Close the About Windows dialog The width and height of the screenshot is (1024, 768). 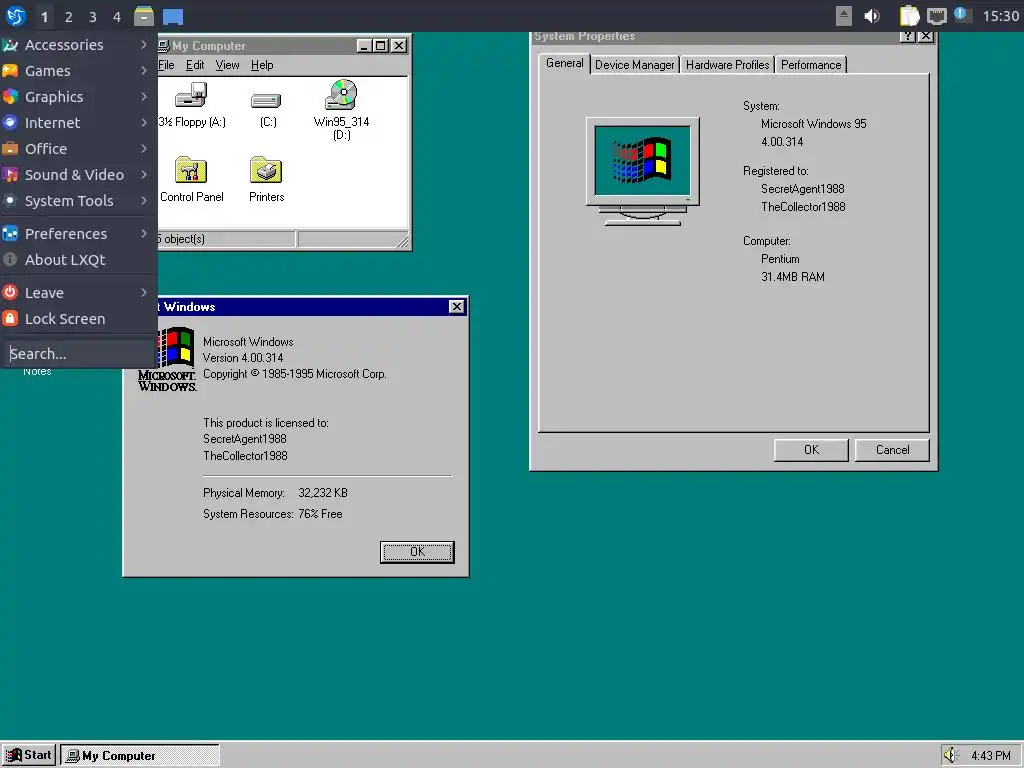click(x=456, y=307)
